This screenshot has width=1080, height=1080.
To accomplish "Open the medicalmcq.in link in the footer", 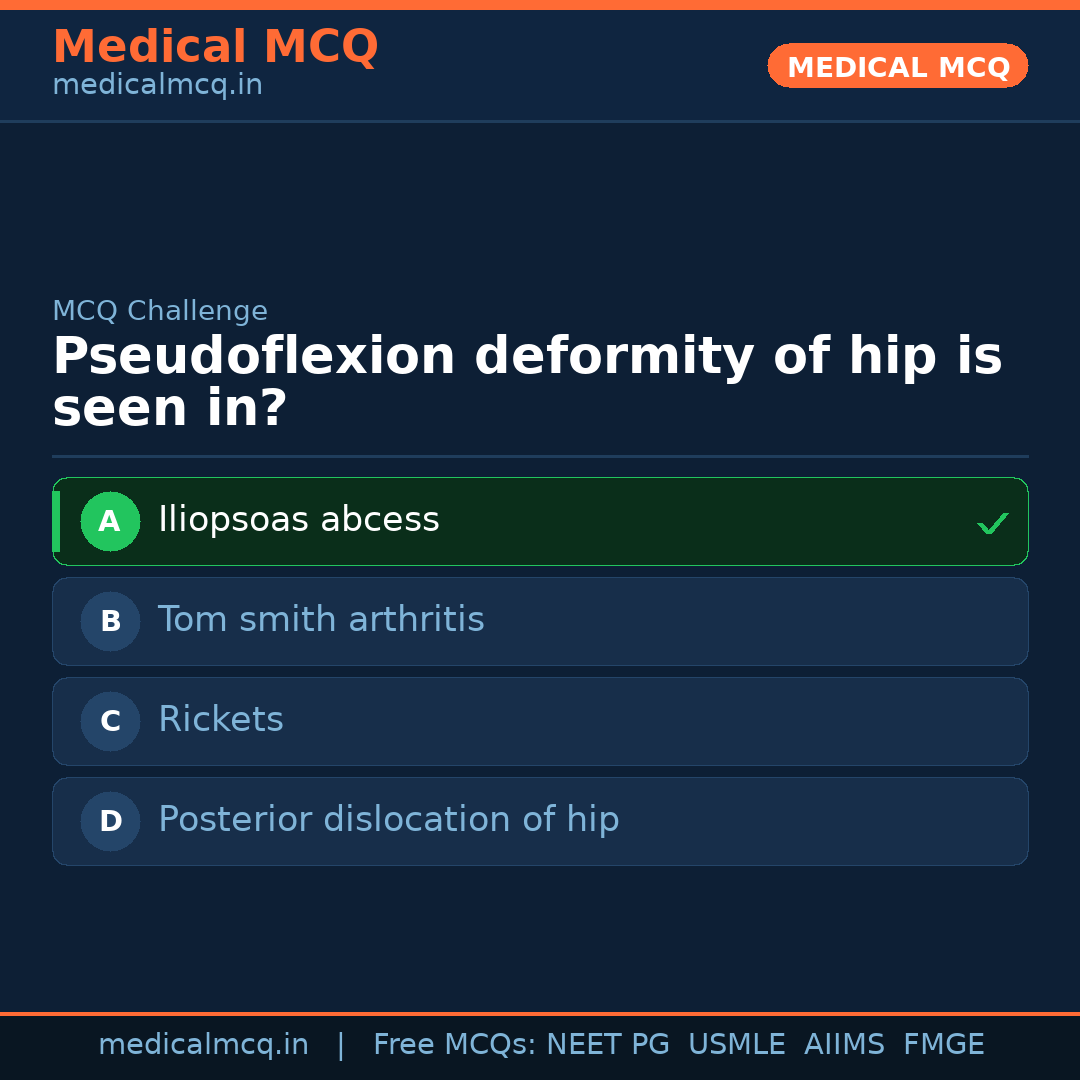I will pos(203,1045).
